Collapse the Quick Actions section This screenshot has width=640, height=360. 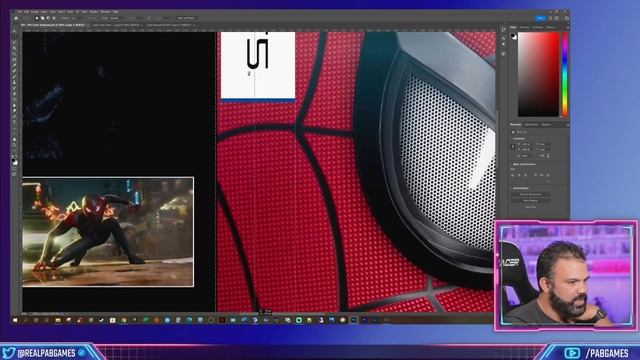click(x=520, y=188)
